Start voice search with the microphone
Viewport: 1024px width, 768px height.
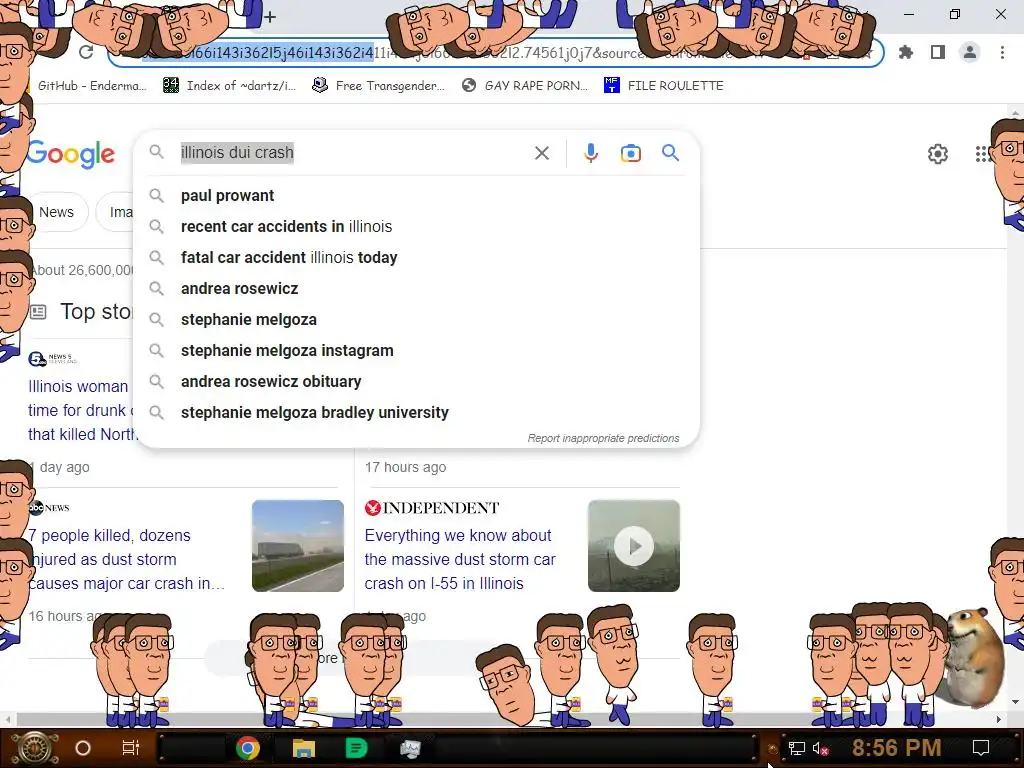point(590,153)
